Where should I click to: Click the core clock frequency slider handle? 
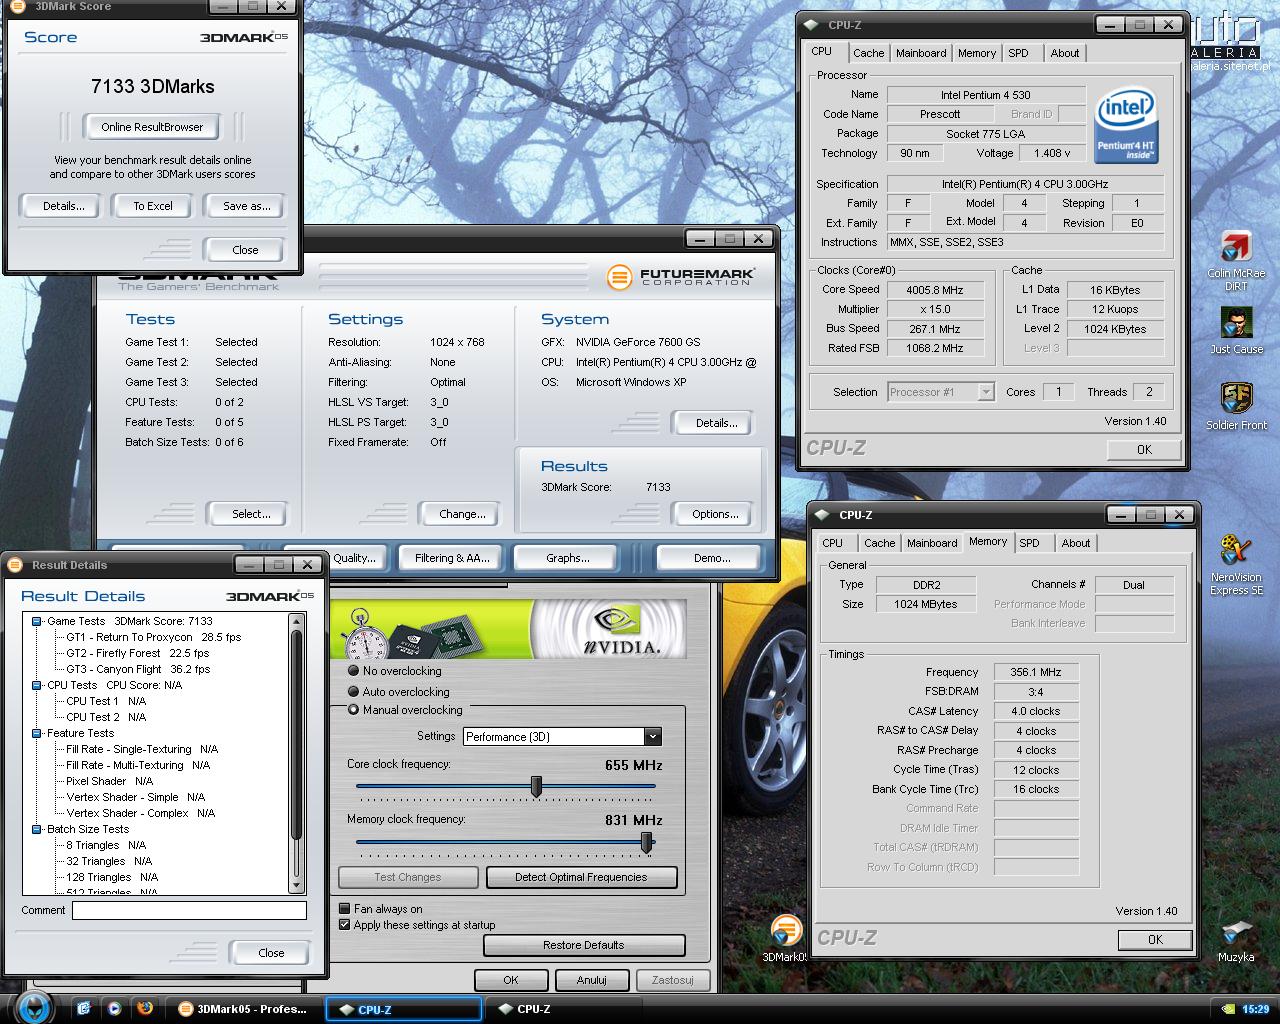tap(536, 787)
